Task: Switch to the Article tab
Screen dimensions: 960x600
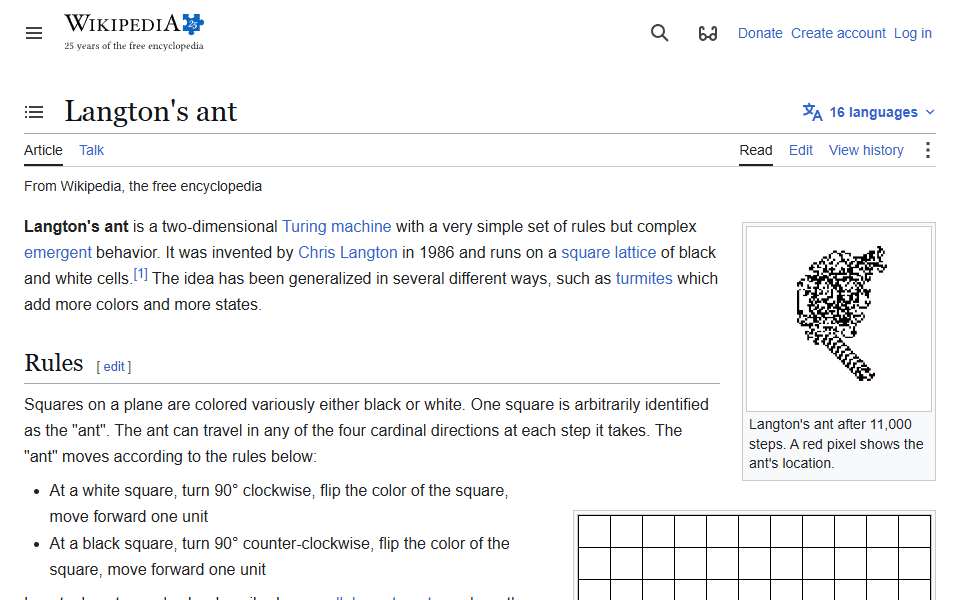Action: (x=43, y=151)
